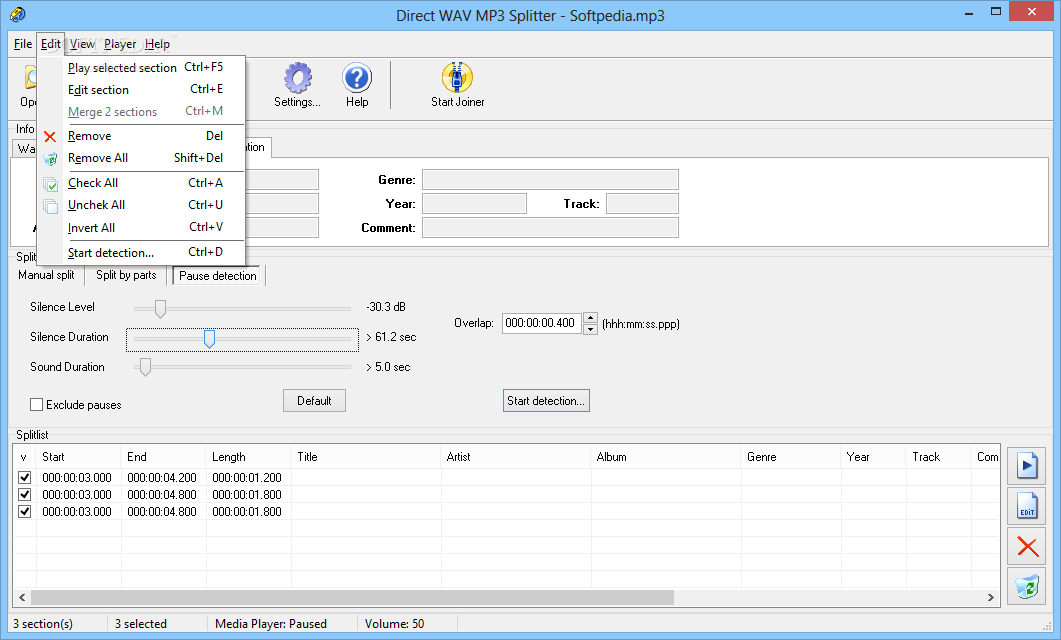Click the Album column header

pos(666,457)
